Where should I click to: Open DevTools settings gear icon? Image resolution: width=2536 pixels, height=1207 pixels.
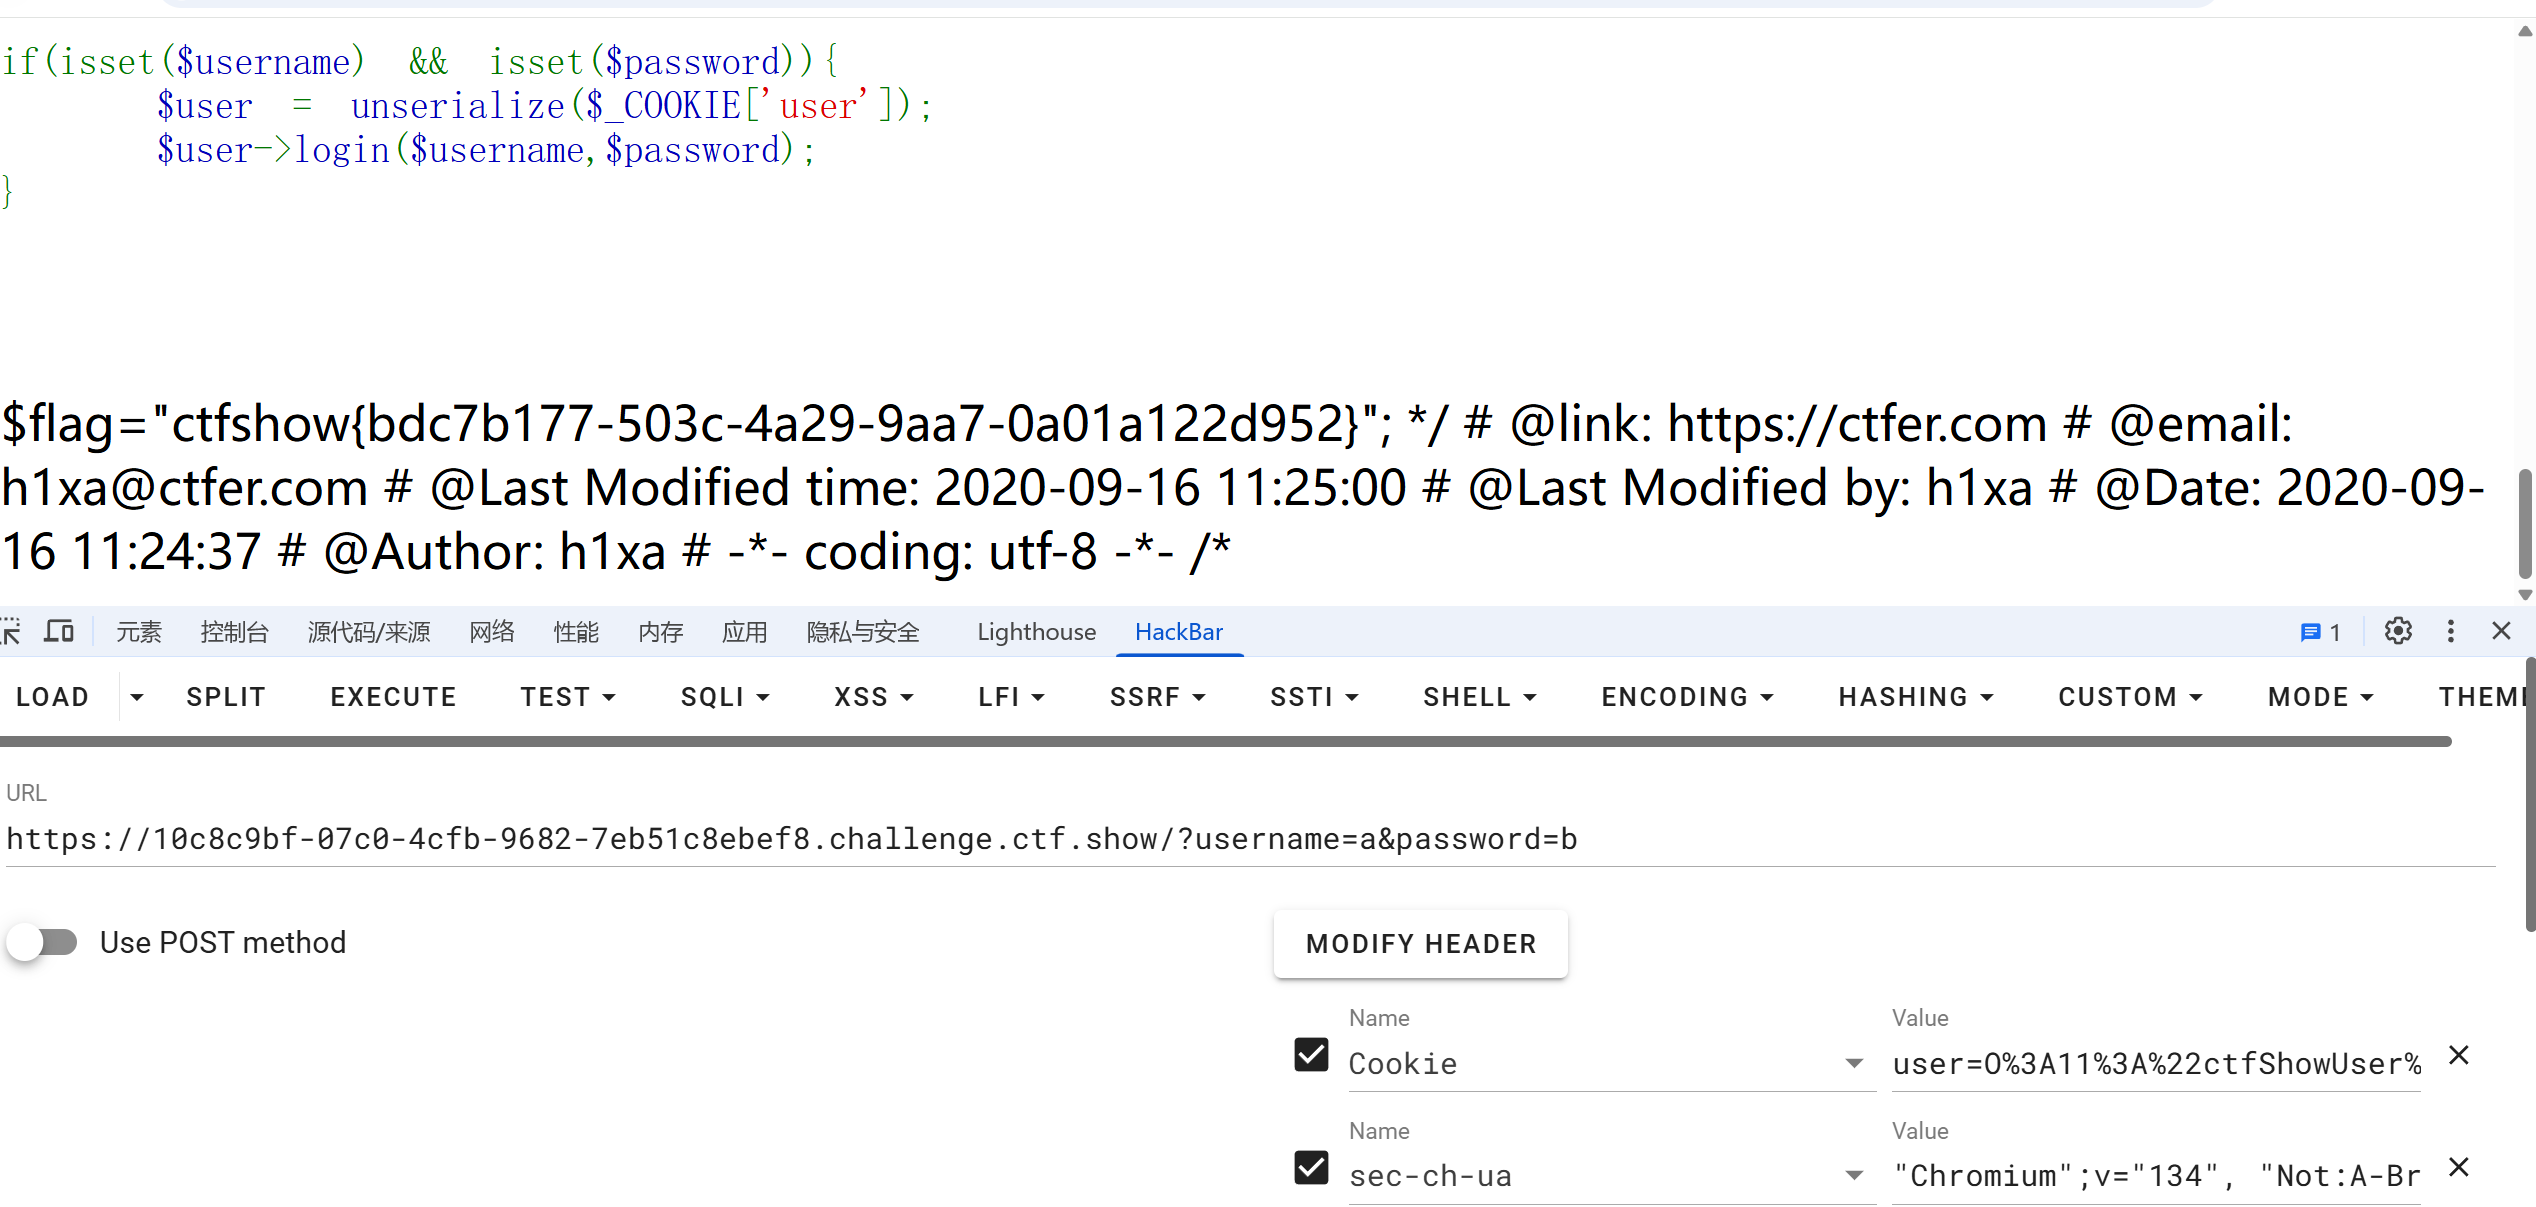click(x=2397, y=632)
